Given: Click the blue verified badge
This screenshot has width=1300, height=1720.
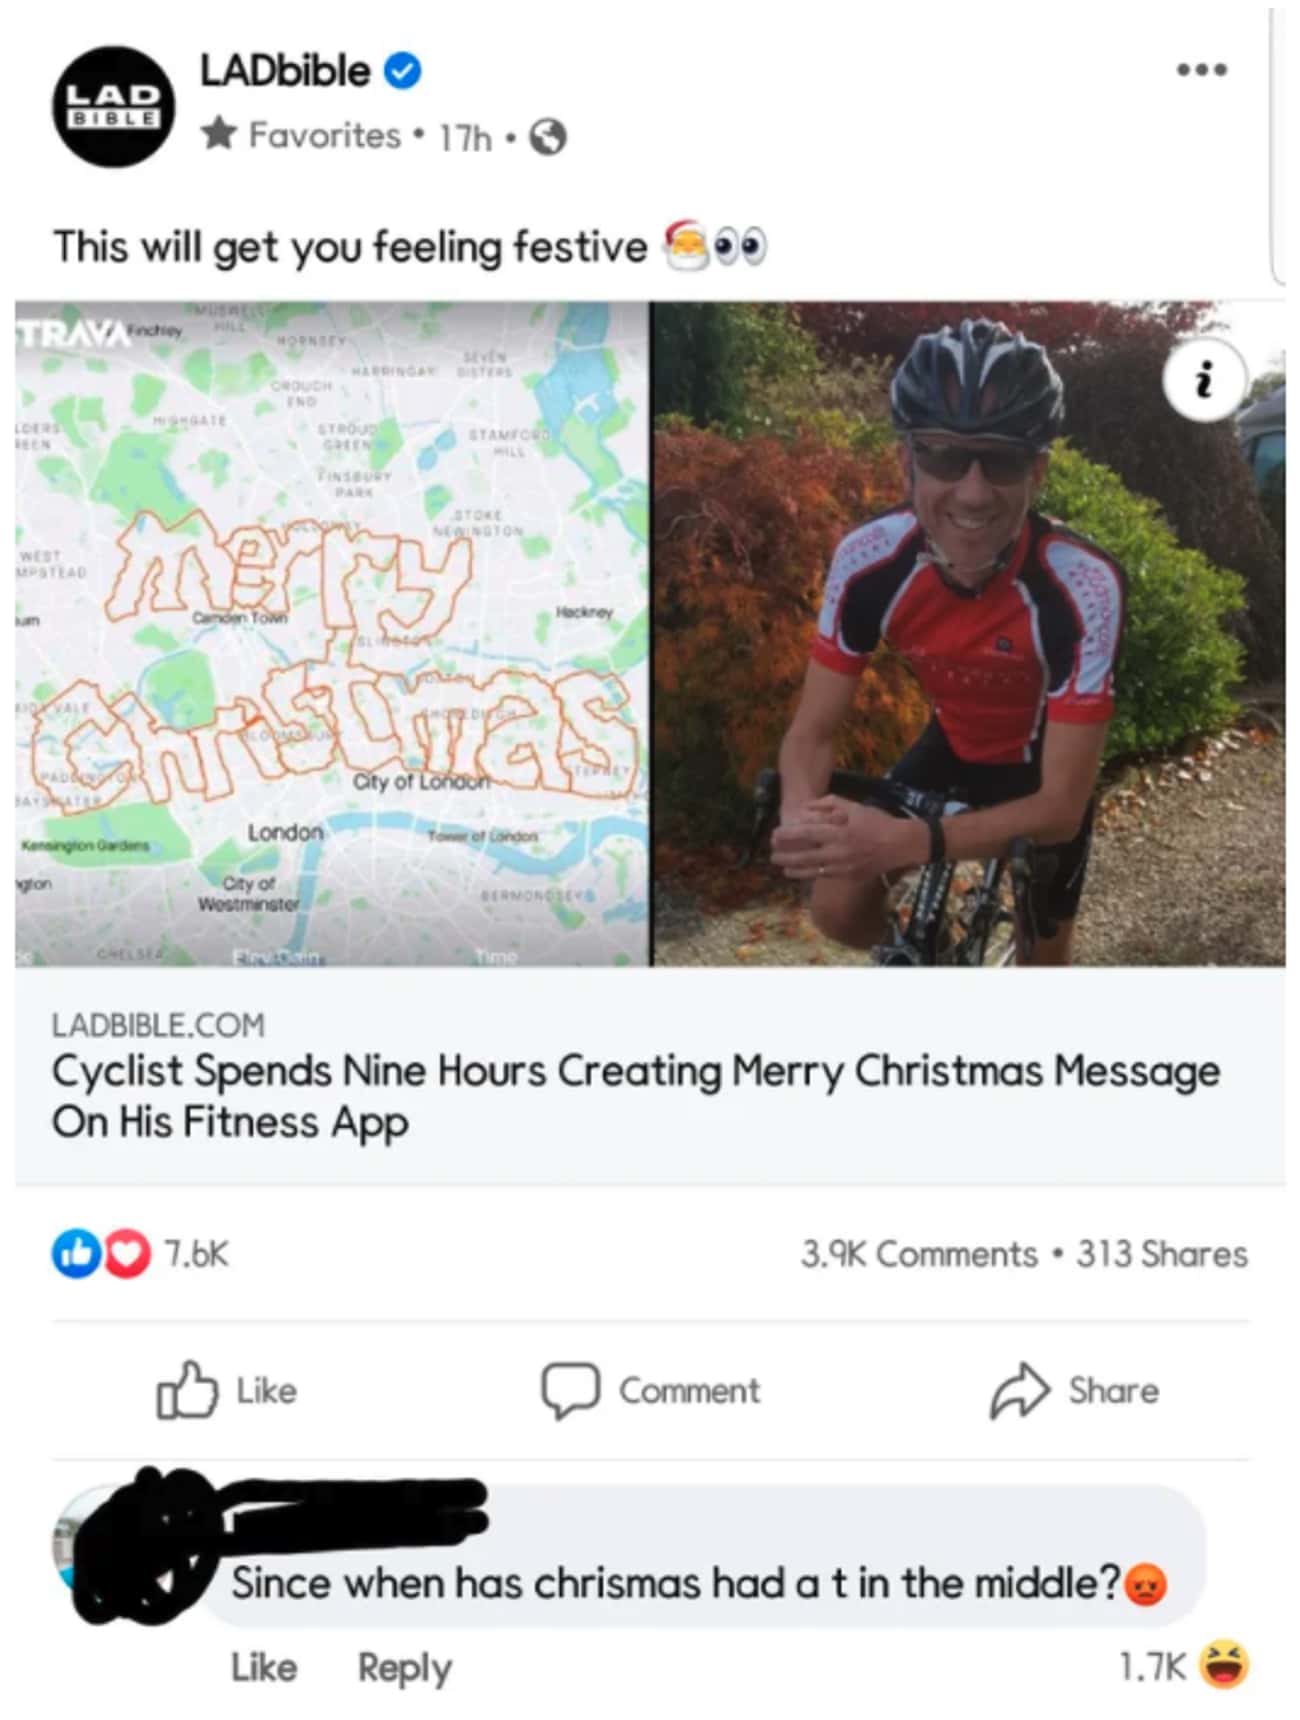Looking at the screenshot, I should 403,72.
